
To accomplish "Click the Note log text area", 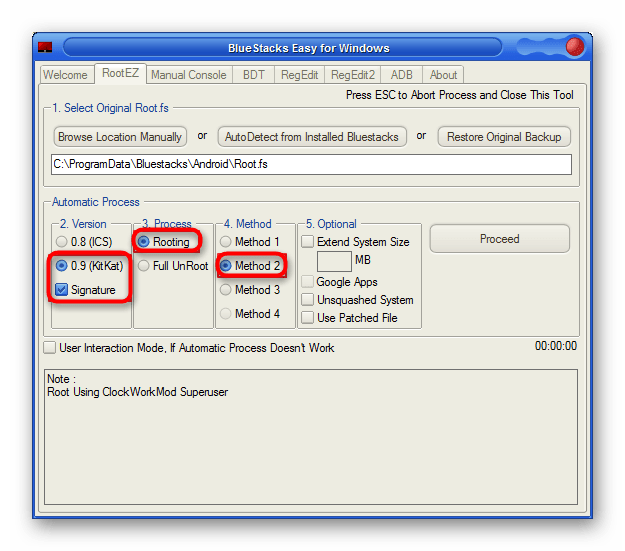I will point(311,437).
